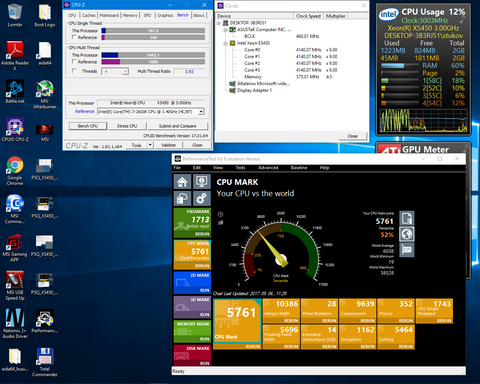Launch Total Commander from the desktop
Viewport: 480px width, 384px height.
pyautogui.click(x=45, y=362)
